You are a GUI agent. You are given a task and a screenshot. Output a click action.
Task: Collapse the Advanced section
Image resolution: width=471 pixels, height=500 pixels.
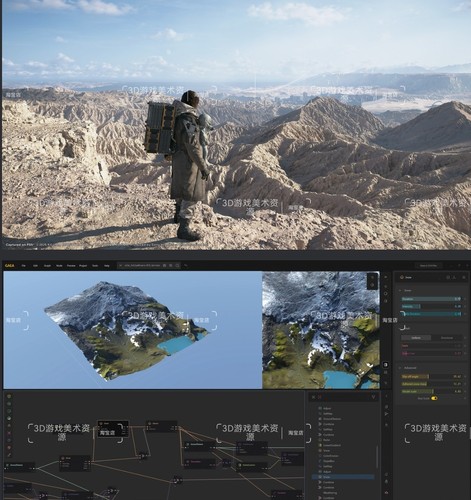click(x=400, y=368)
